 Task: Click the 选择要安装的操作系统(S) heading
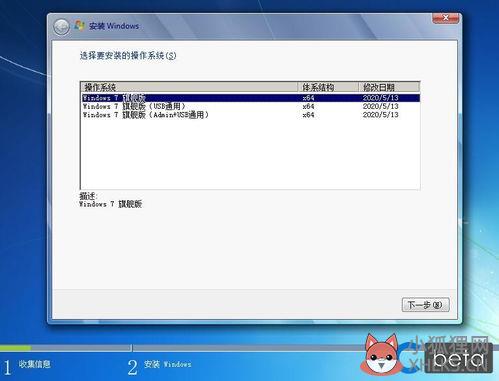pyautogui.click(x=128, y=56)
